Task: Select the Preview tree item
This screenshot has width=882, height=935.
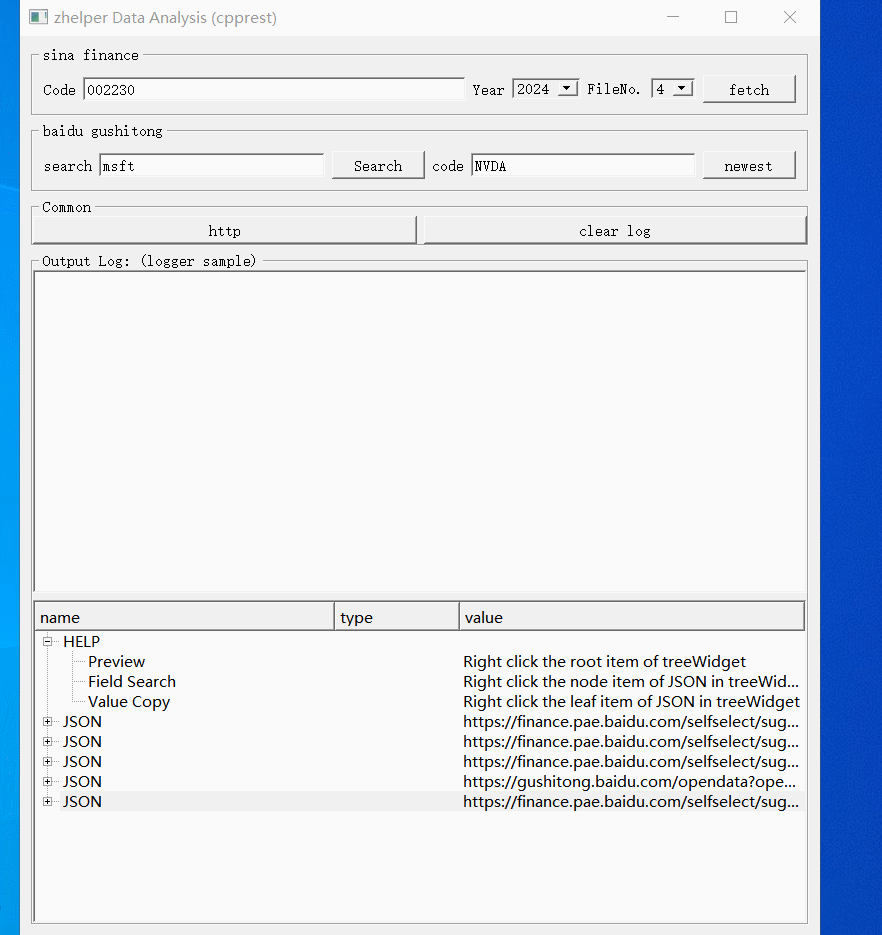Action: click(116, 662)
